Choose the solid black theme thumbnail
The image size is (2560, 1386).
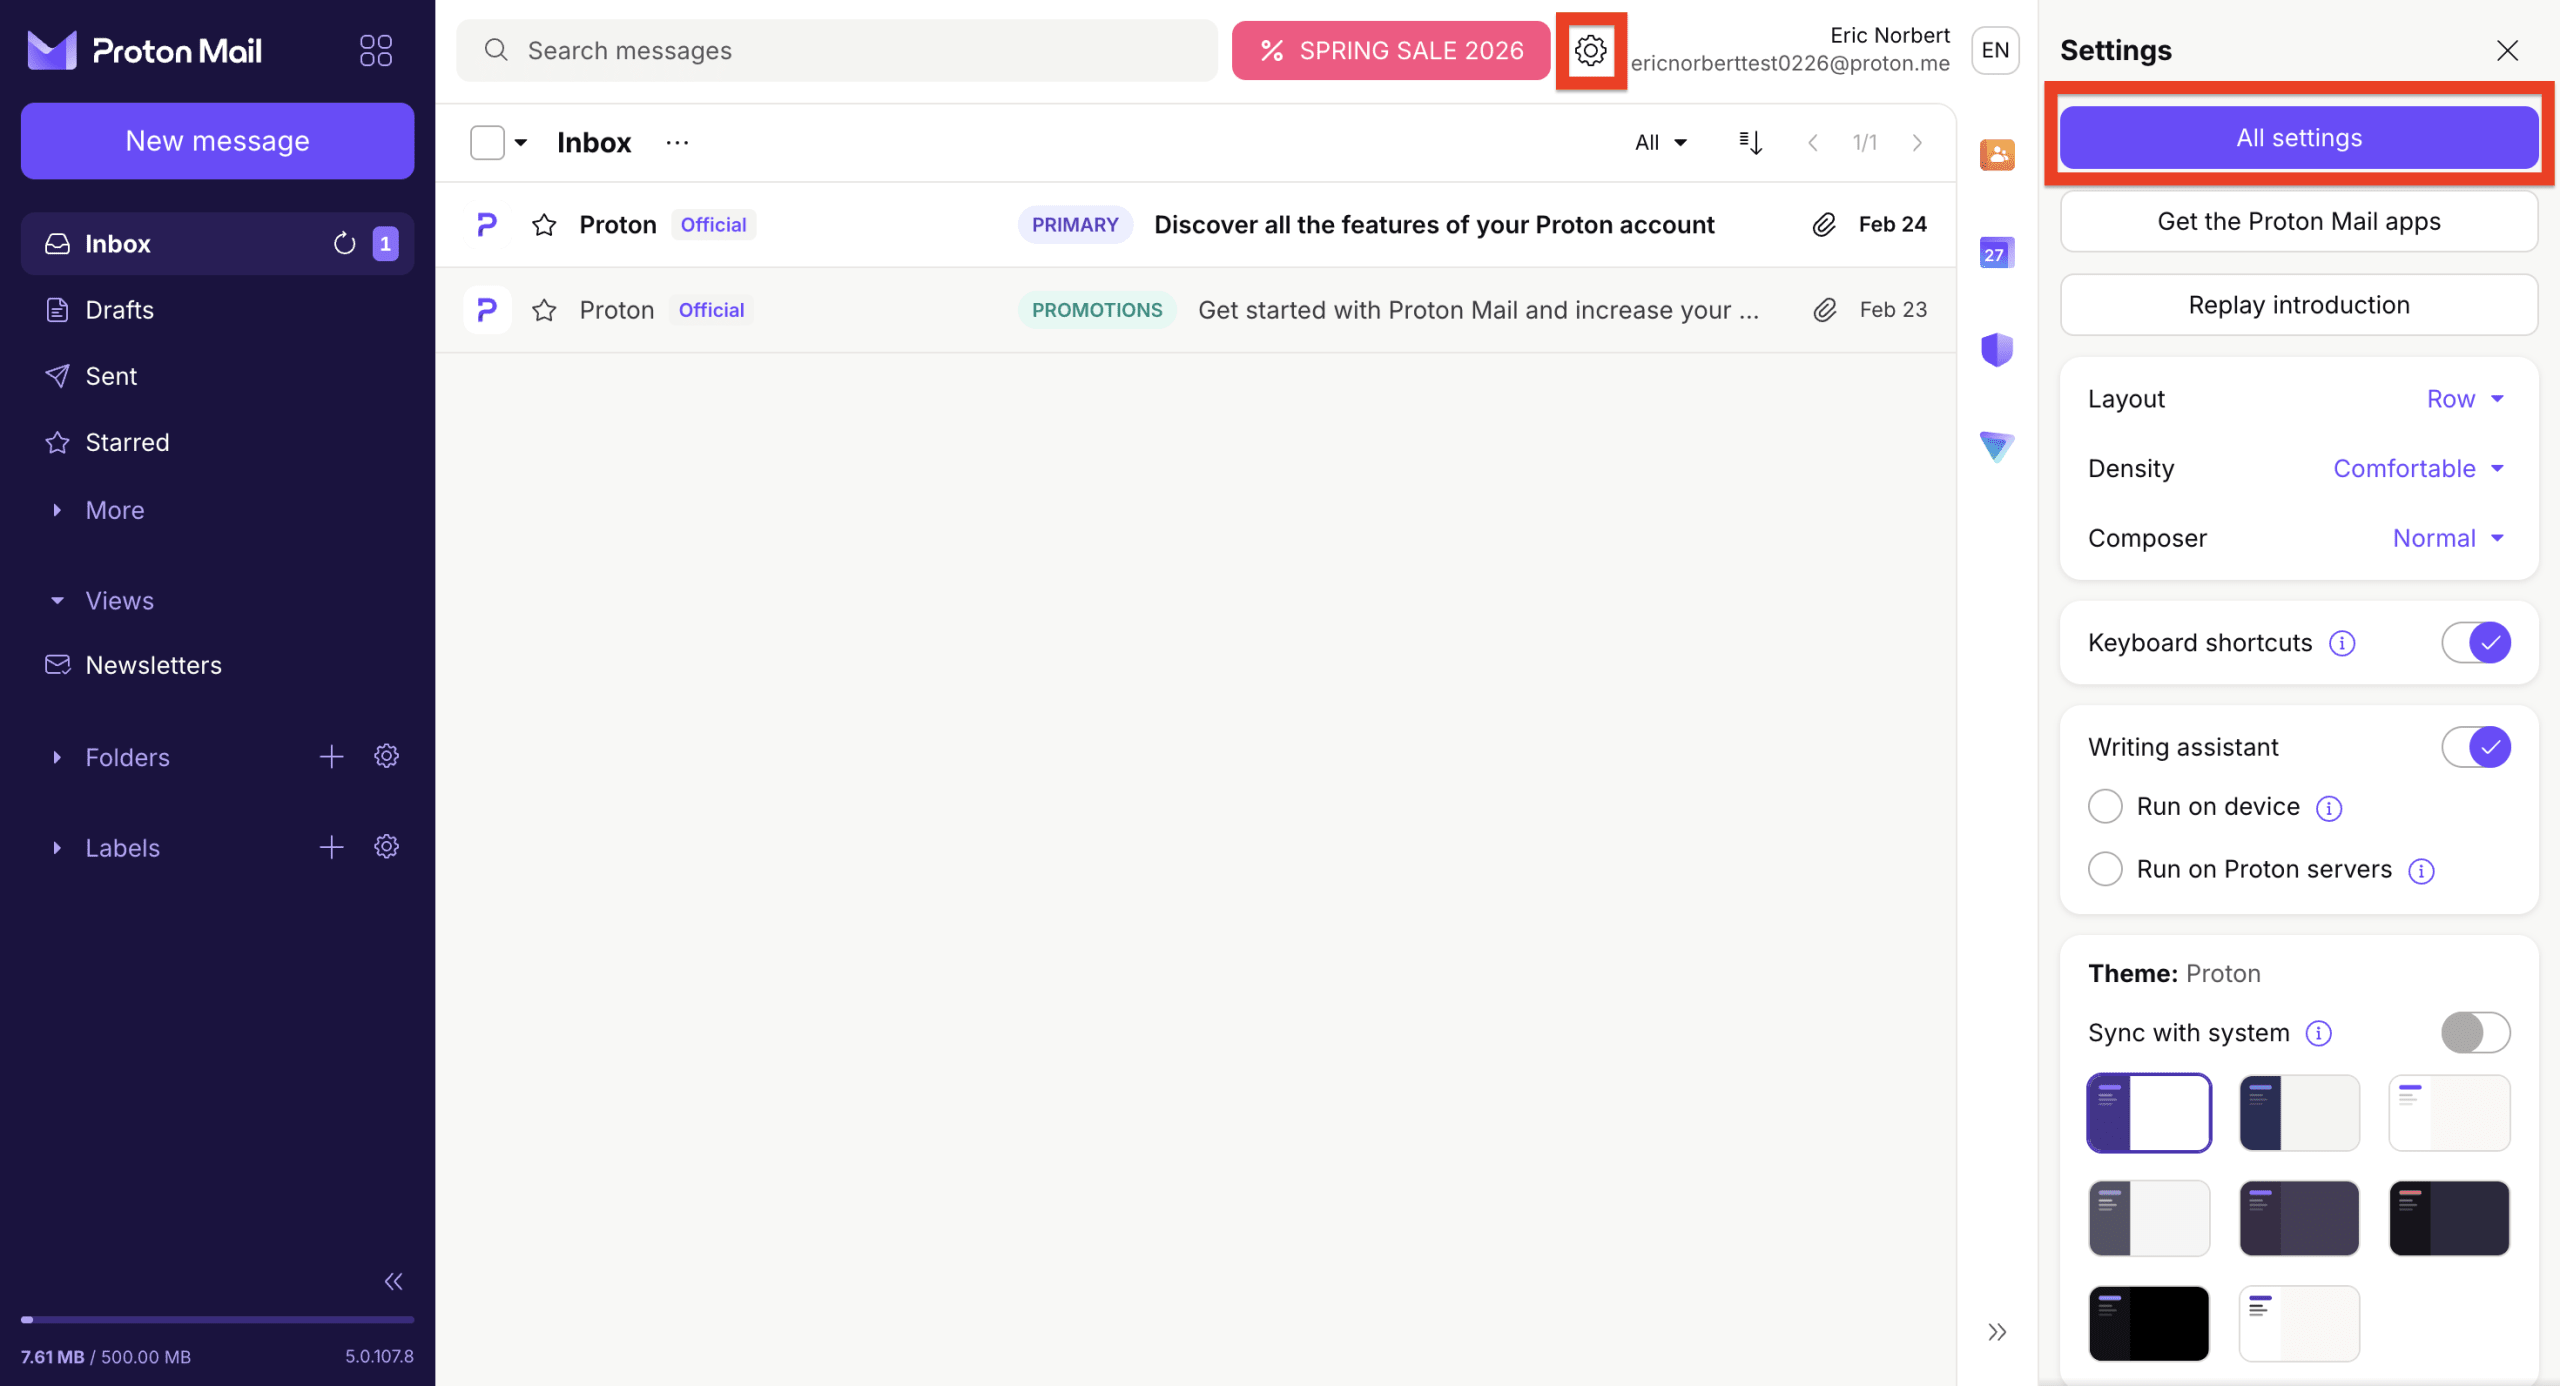pos(2148,1323)
